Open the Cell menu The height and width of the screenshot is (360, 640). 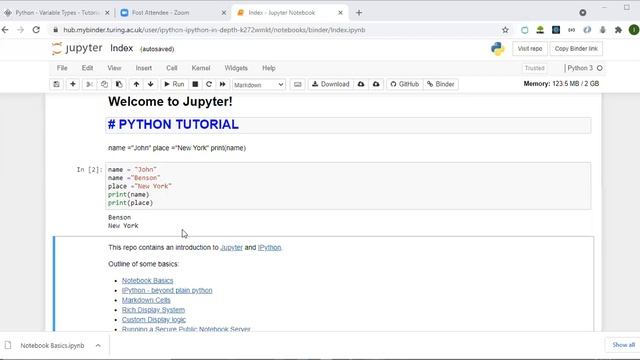[x=172, y=68]
